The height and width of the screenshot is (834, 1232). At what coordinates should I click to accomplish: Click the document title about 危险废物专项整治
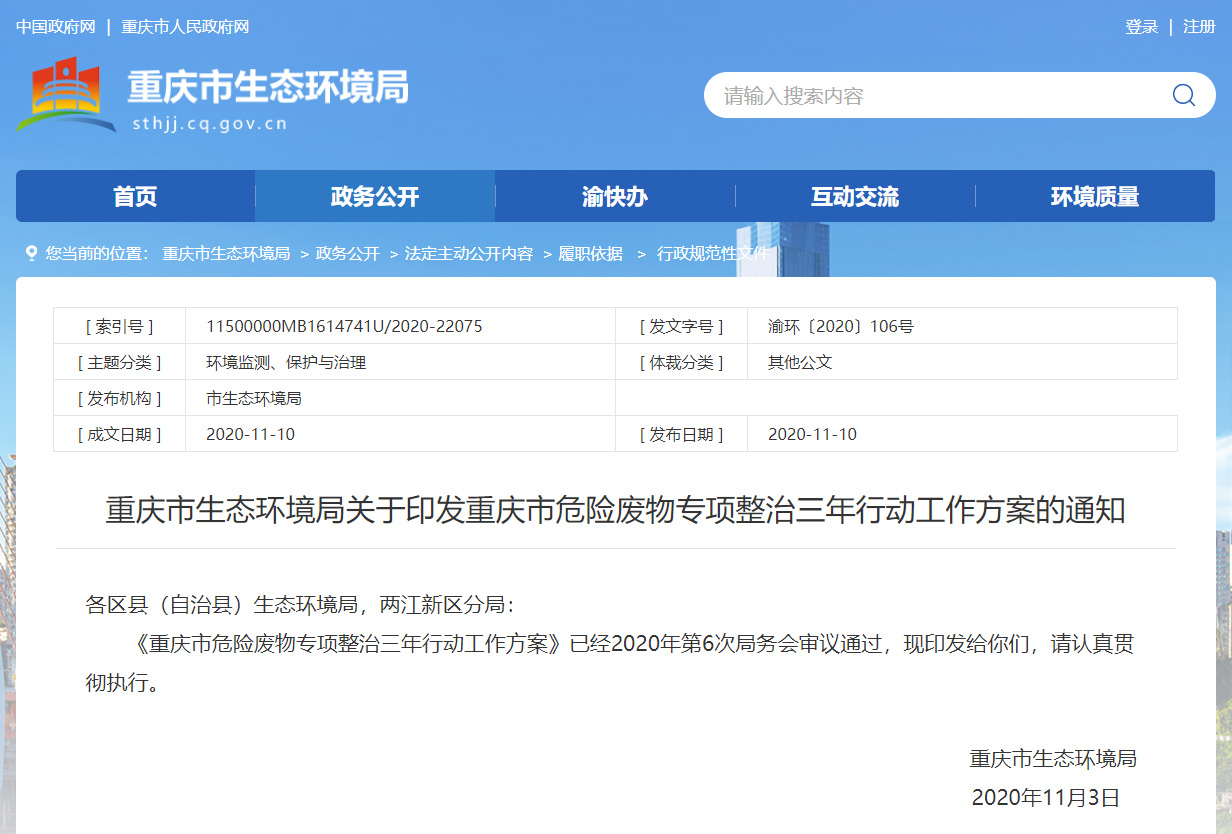coord(615,511)
